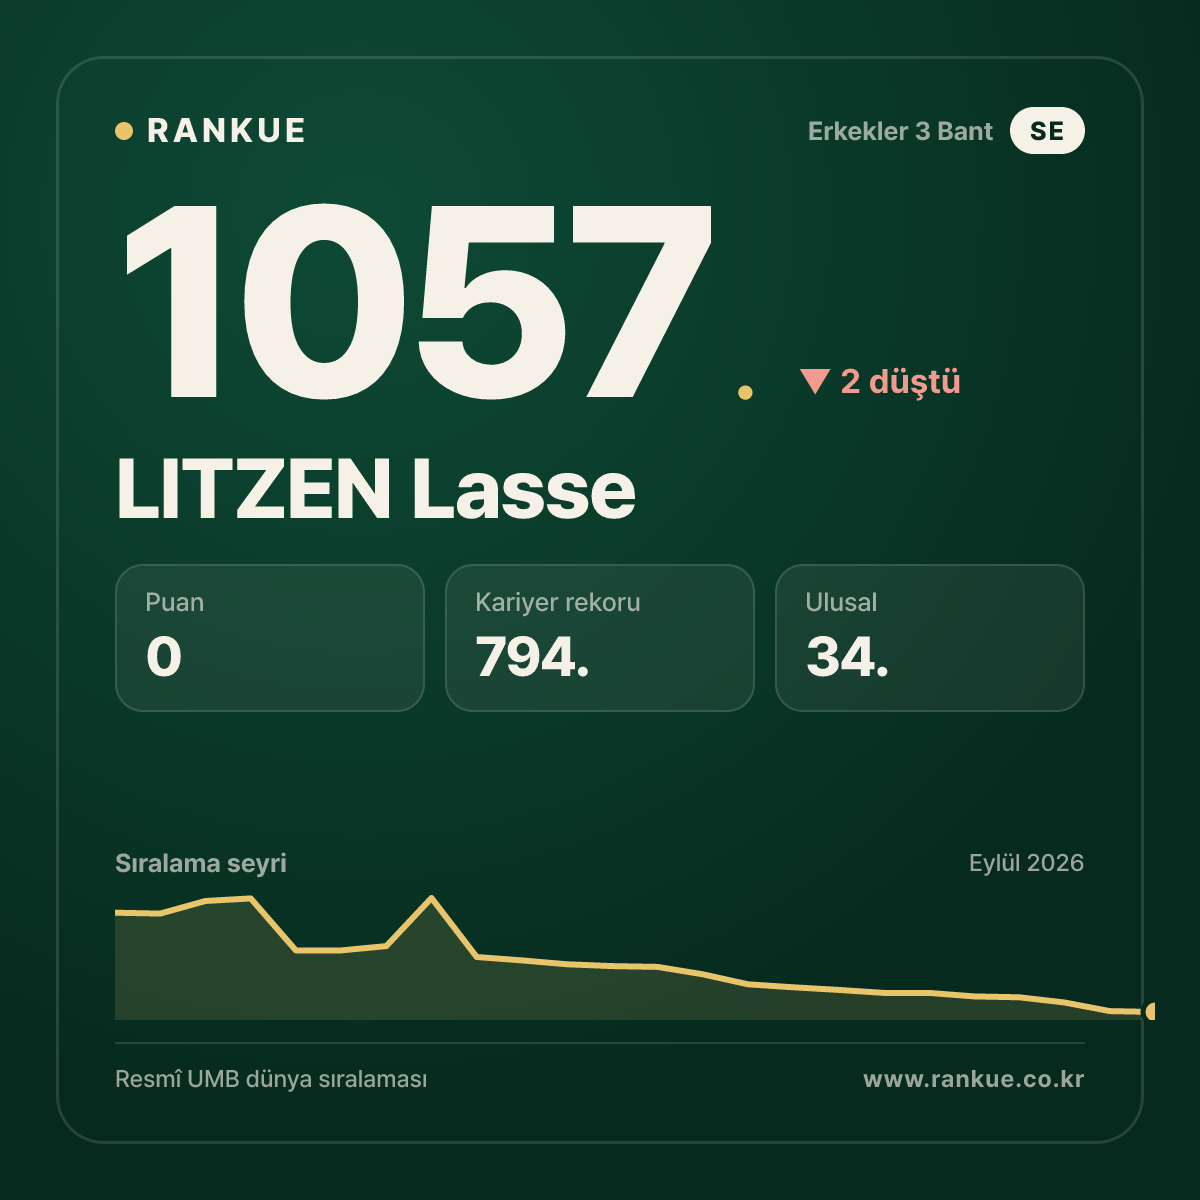The image size is (1200, 1200).
Task: Click the career best value 794.
Action: (x=533, y=657)
